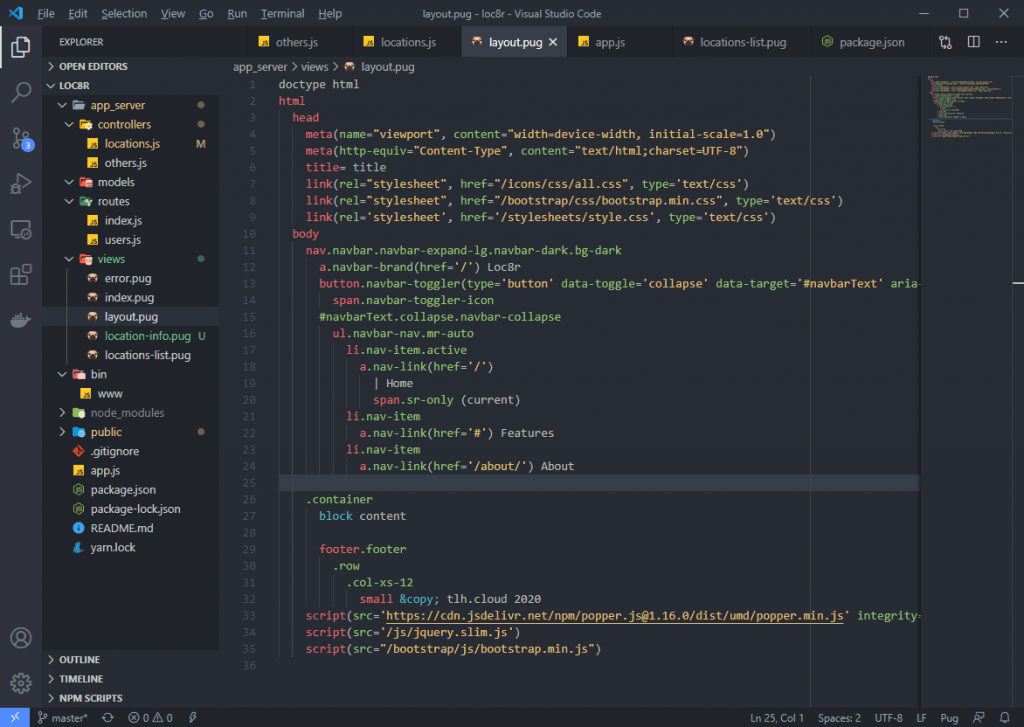Click the remote window indicator in status bar
This screenshot has height=727, width=1024.
click(14, 717)
